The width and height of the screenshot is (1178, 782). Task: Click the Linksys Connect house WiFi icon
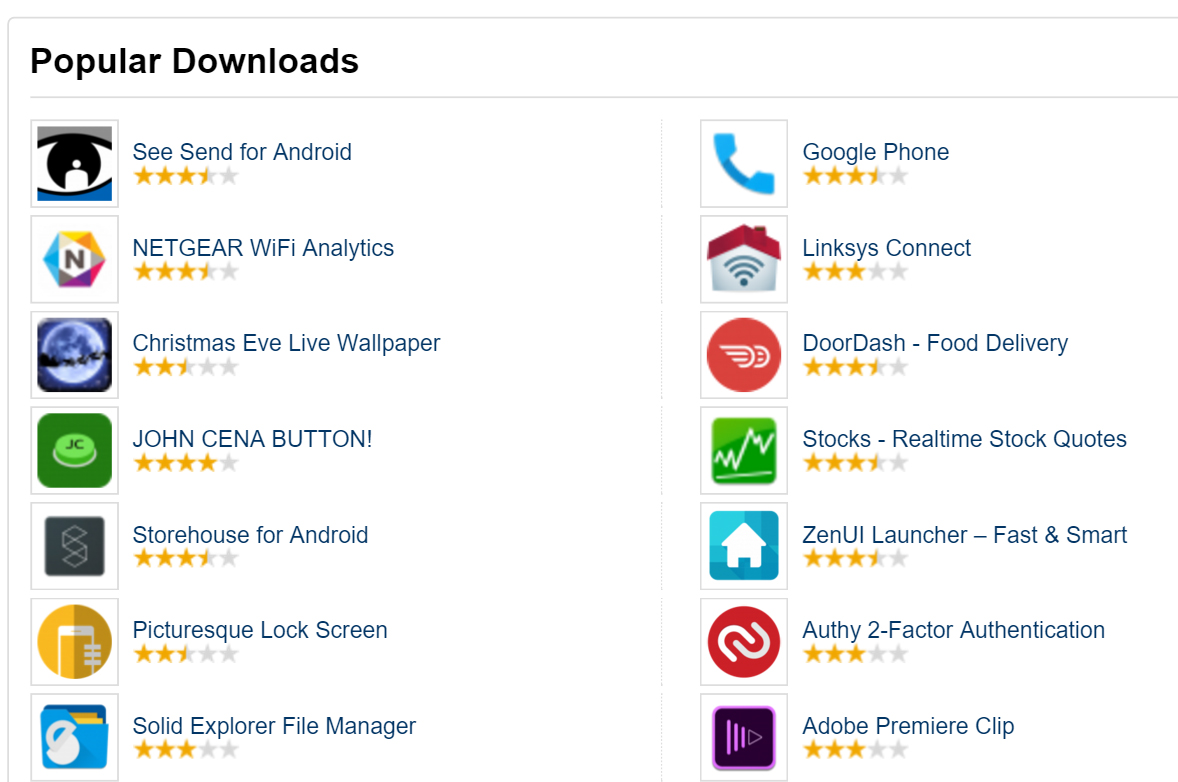click(x=744, y=259)
